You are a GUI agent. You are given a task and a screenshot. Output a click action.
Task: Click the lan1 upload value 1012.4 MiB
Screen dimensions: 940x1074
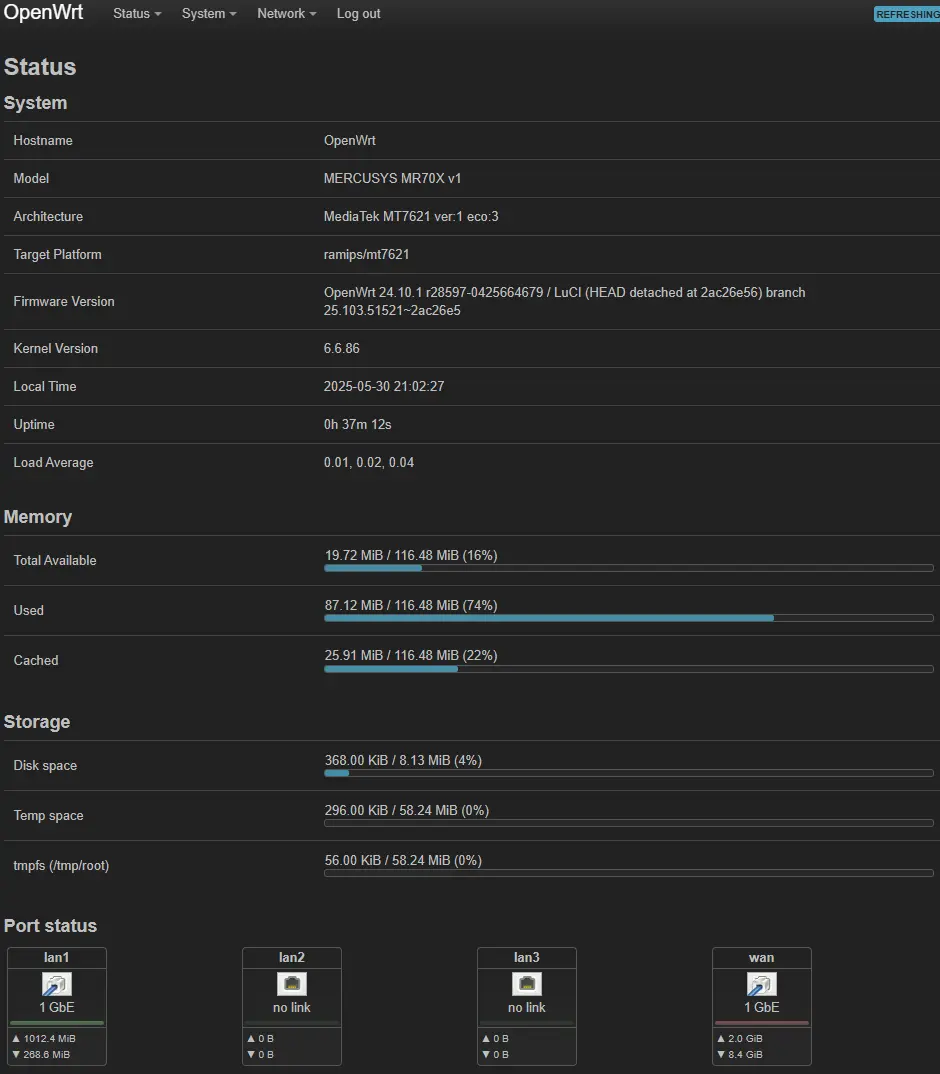49,1038
